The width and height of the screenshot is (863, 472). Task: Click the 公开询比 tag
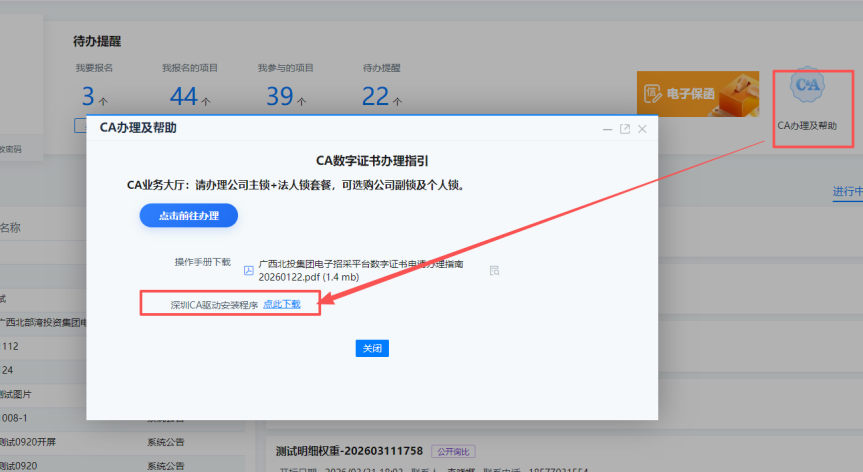pos(454,452)
